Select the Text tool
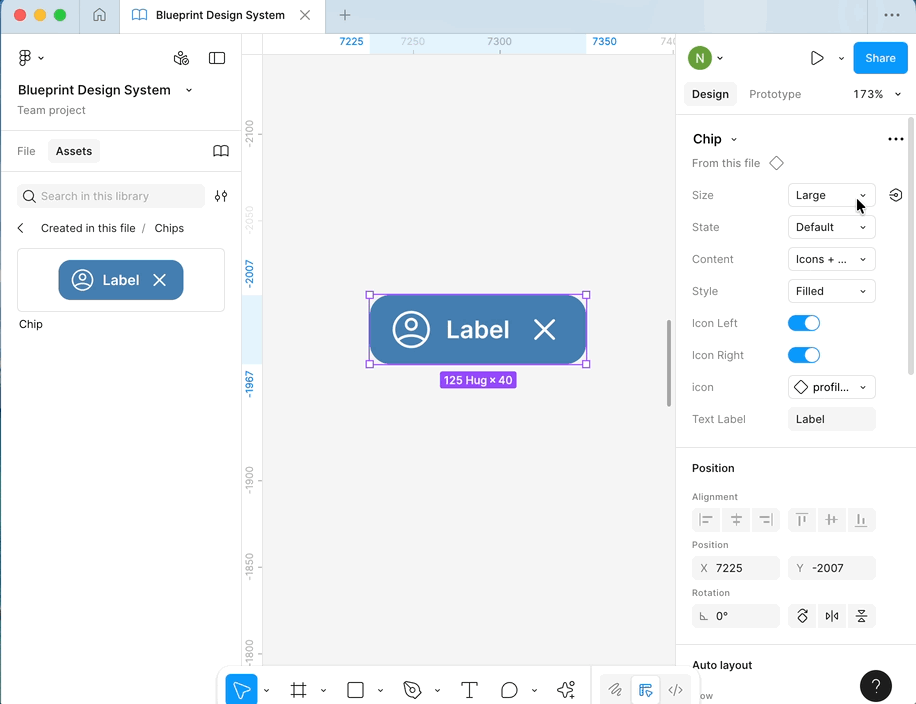Screen dimensions: 916x704 pos(469,690)
